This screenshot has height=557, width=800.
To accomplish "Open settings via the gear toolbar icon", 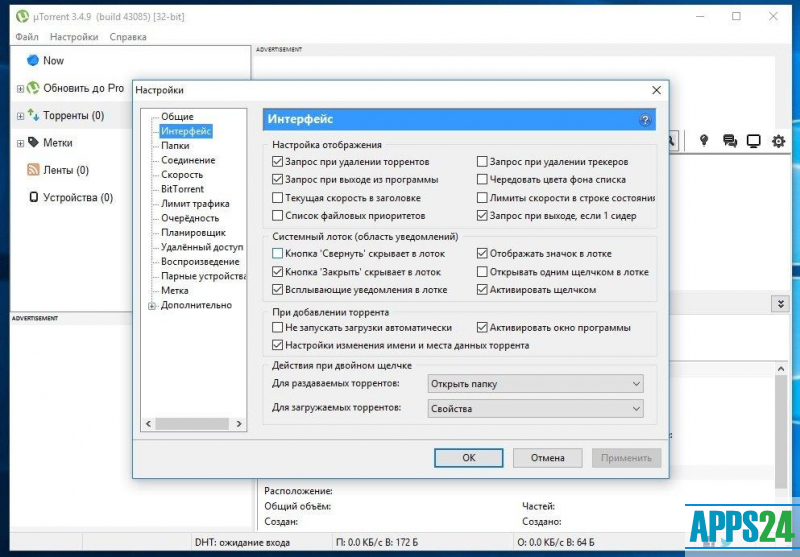I will coord(778,141).
